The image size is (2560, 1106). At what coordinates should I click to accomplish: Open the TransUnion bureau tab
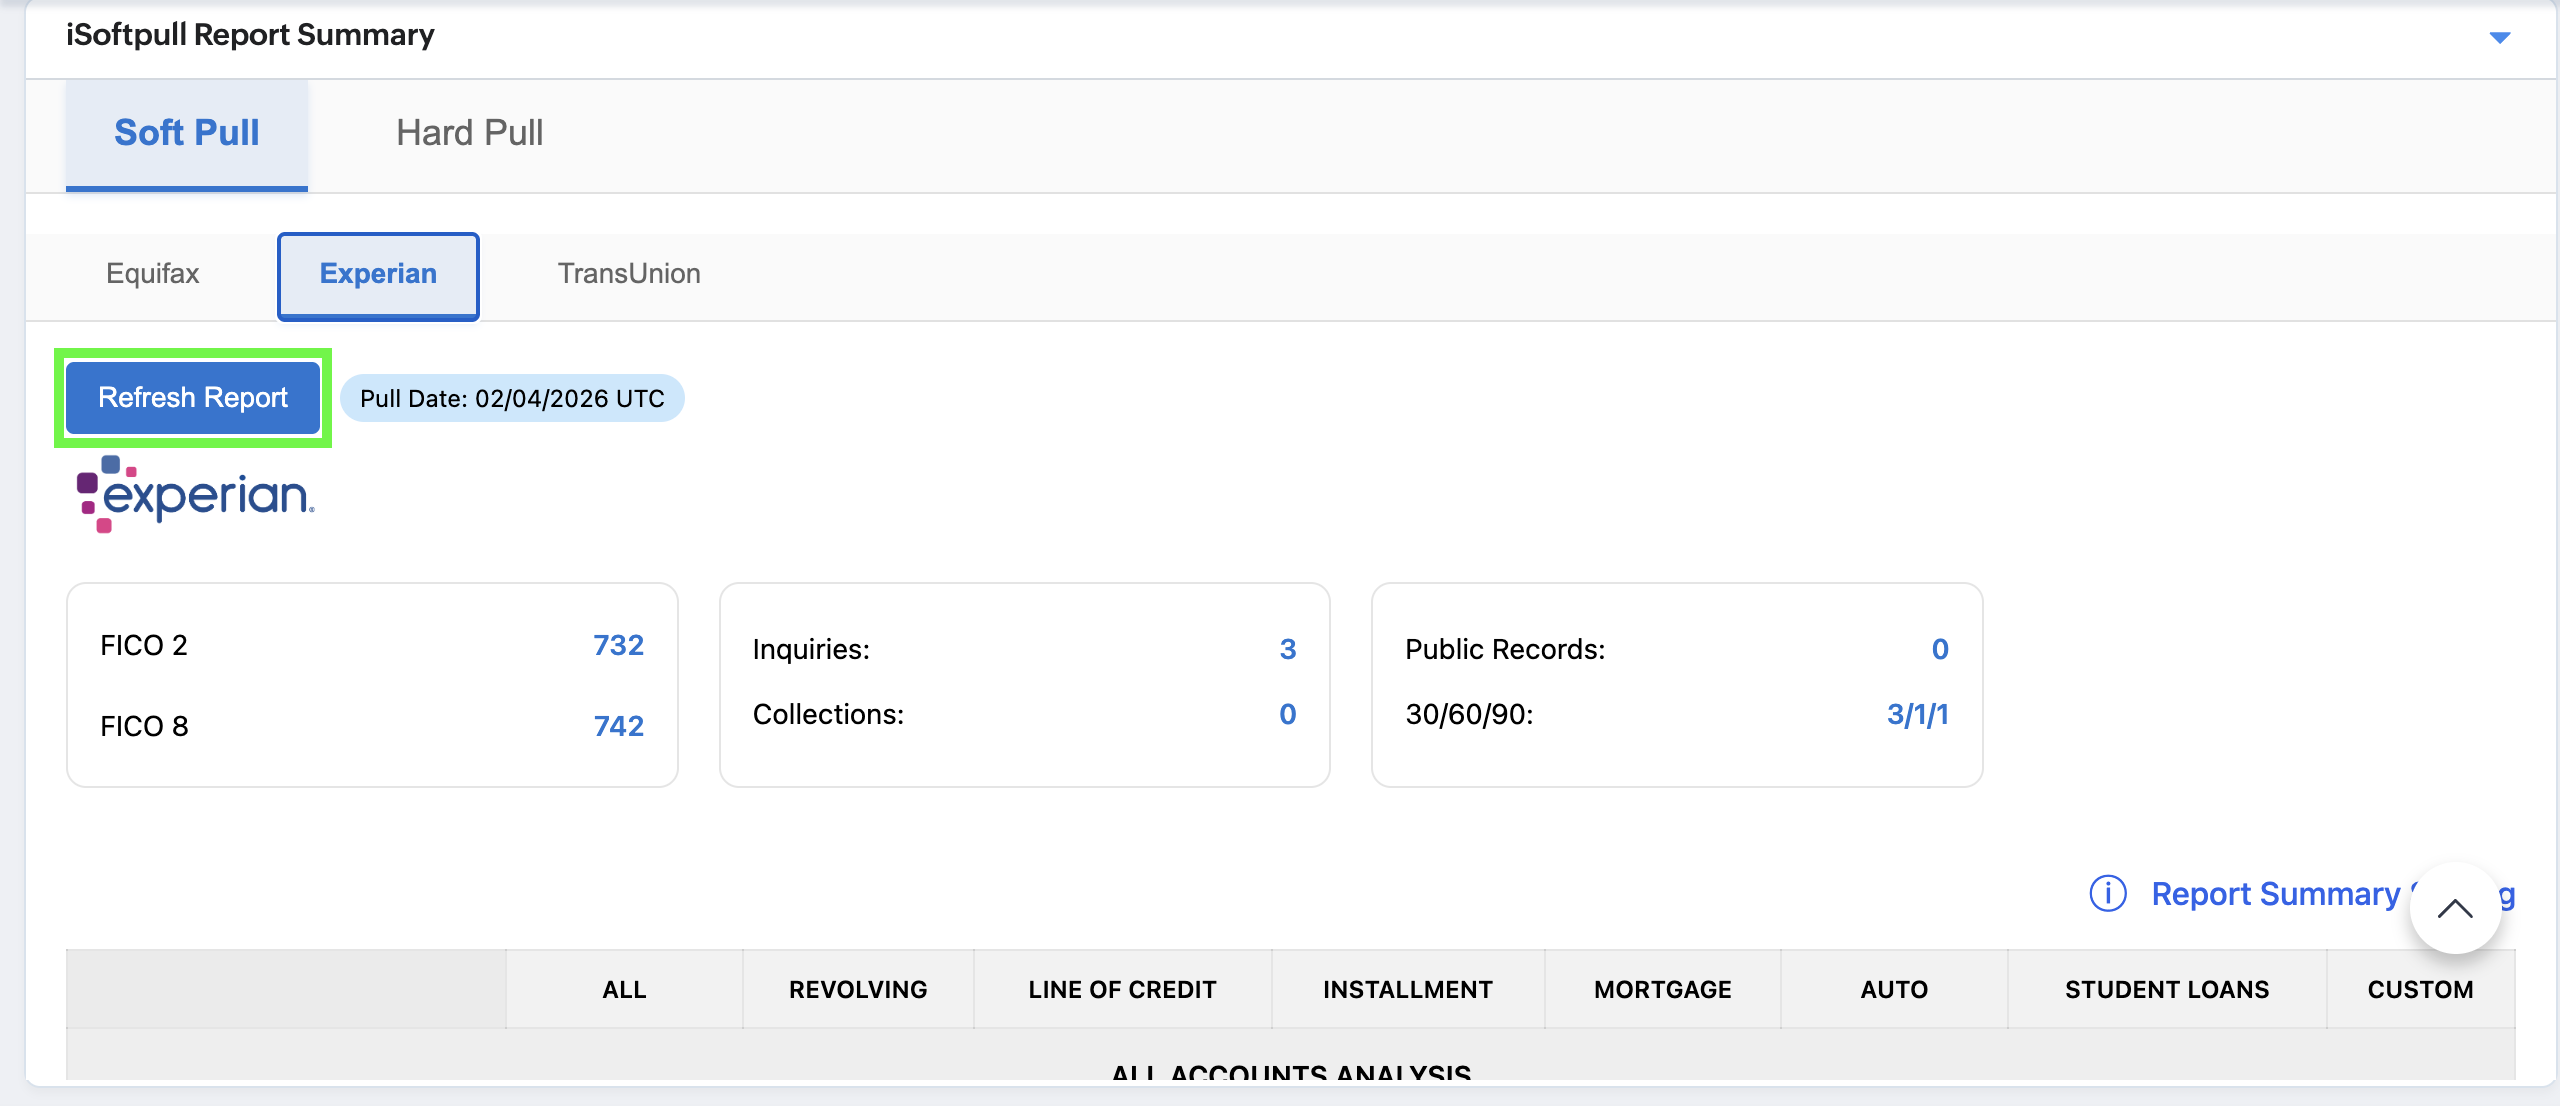point(629,274)
